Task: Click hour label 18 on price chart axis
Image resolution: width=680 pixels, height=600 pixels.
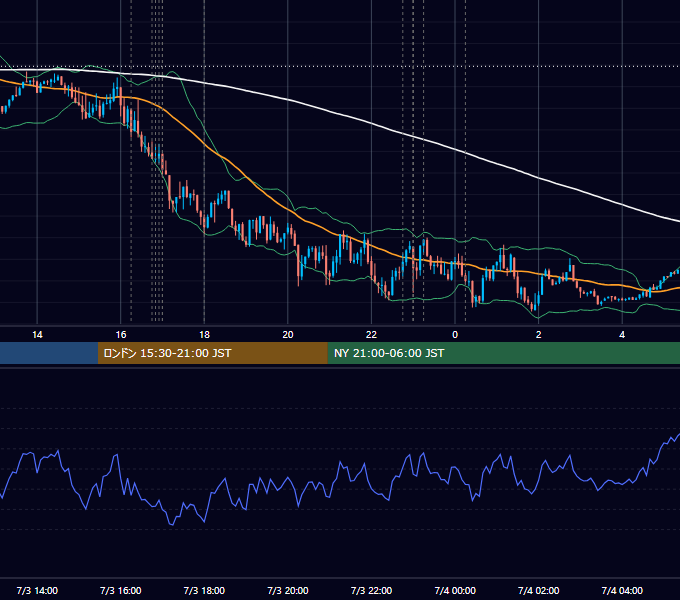Action: [x=204, y=335]
